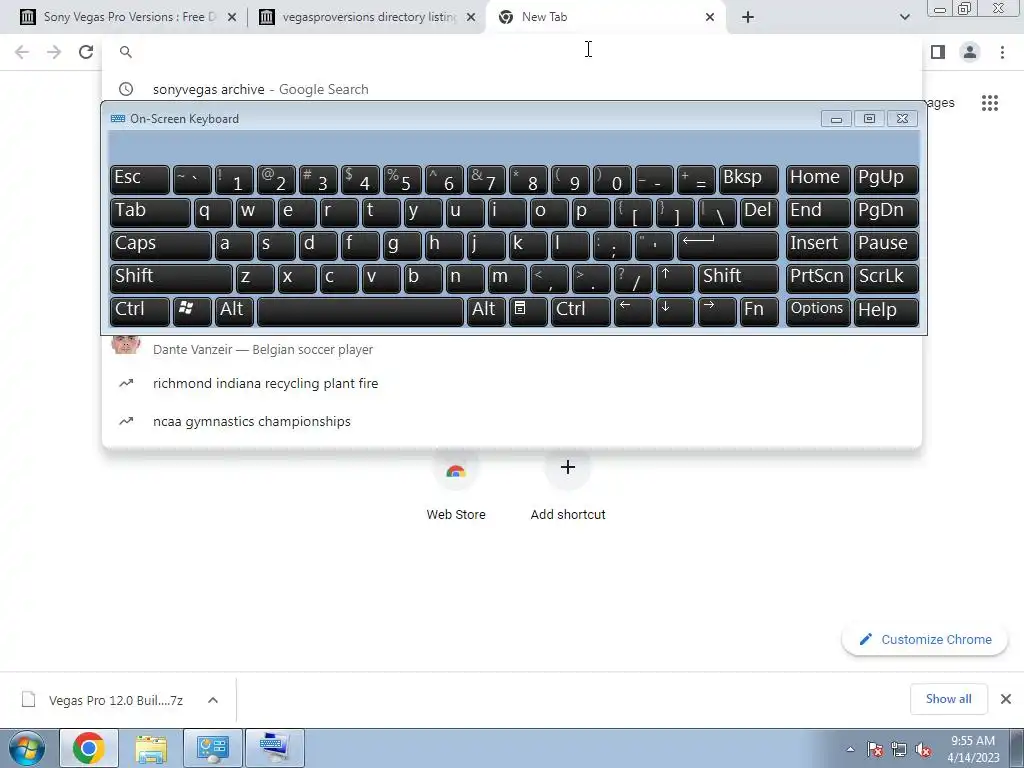Open a new tab with plus button

[x=748, y=17]
